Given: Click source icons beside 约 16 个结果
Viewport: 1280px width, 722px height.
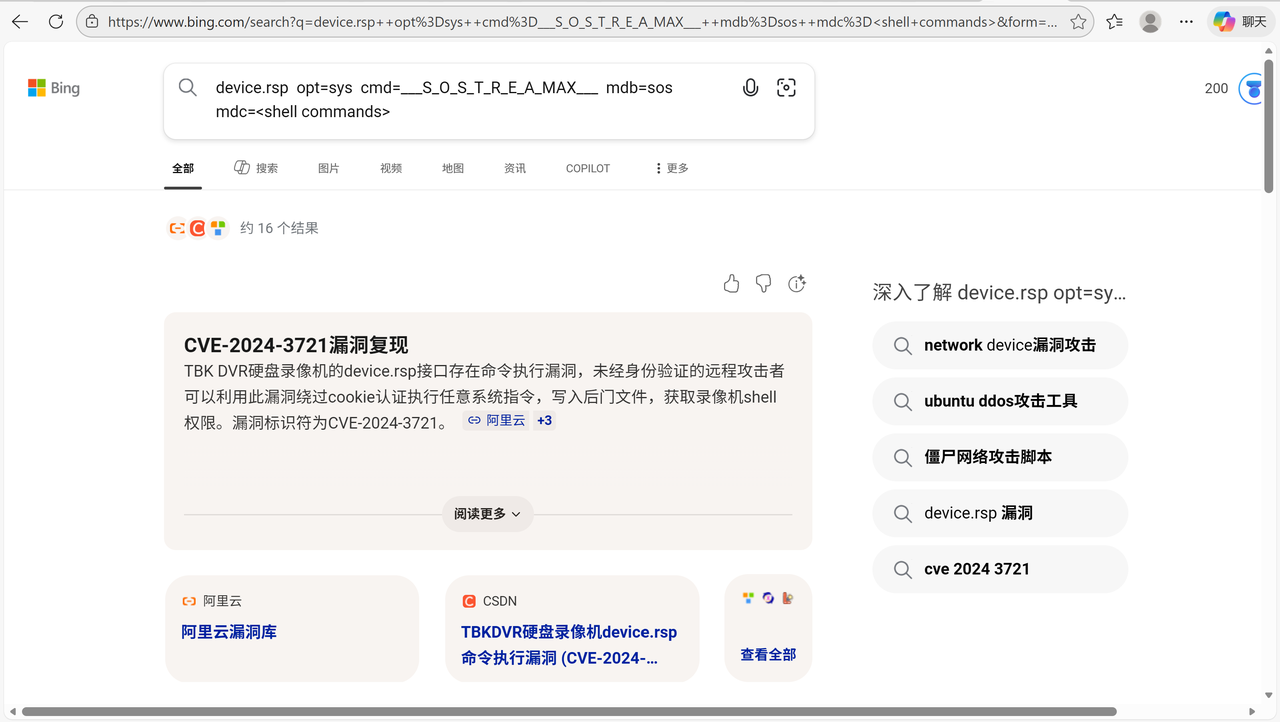Looking at the screenshot, I should click(x=198, y=228).
